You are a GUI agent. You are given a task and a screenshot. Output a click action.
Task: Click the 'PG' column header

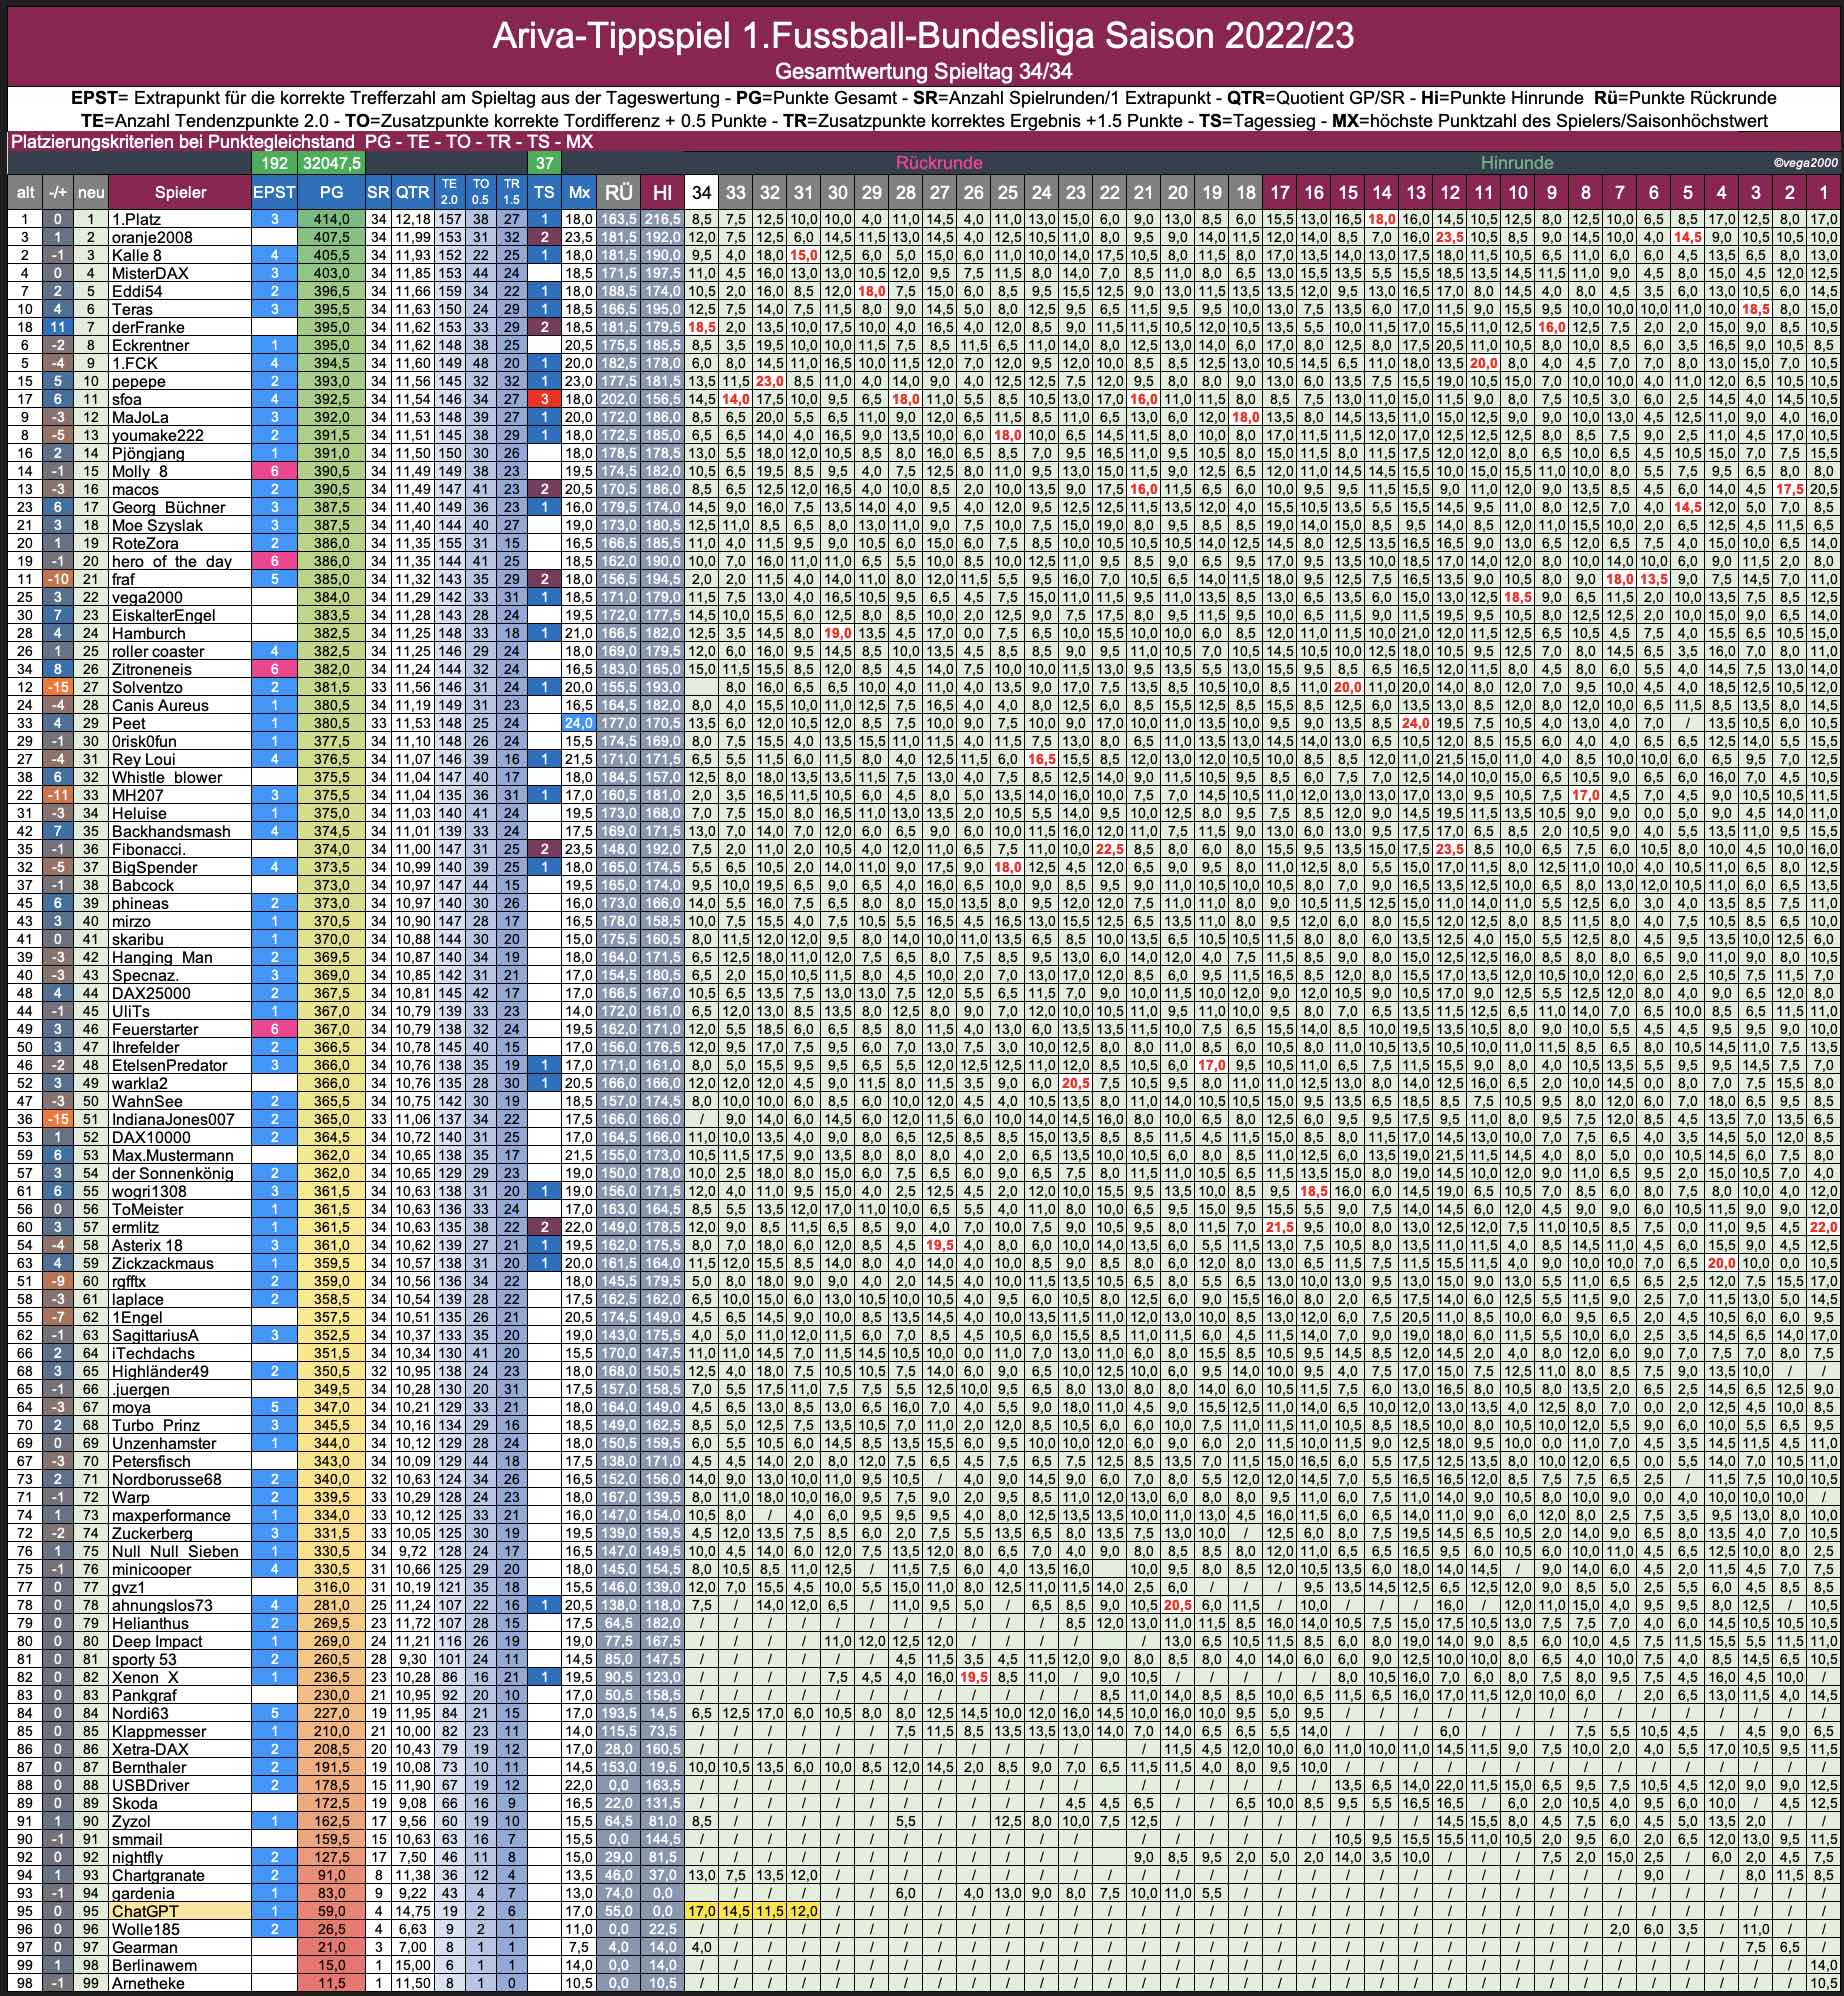pyautogui.click(x=331, y=192)
